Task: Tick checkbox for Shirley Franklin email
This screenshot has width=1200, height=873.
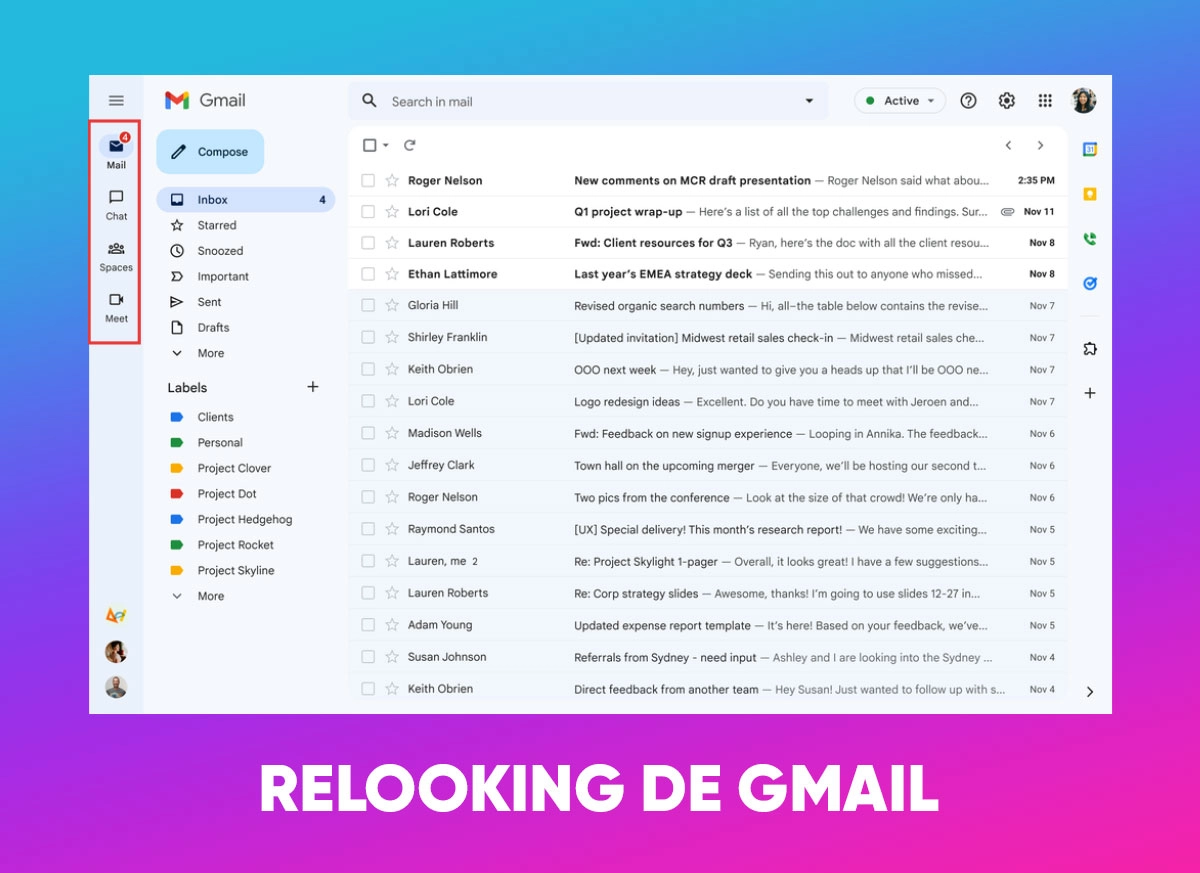Action: coord(368,338)
